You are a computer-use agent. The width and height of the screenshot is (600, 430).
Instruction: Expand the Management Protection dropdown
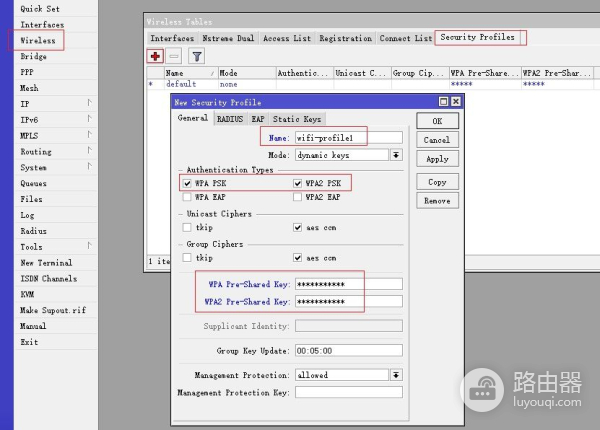click(396, 375)
